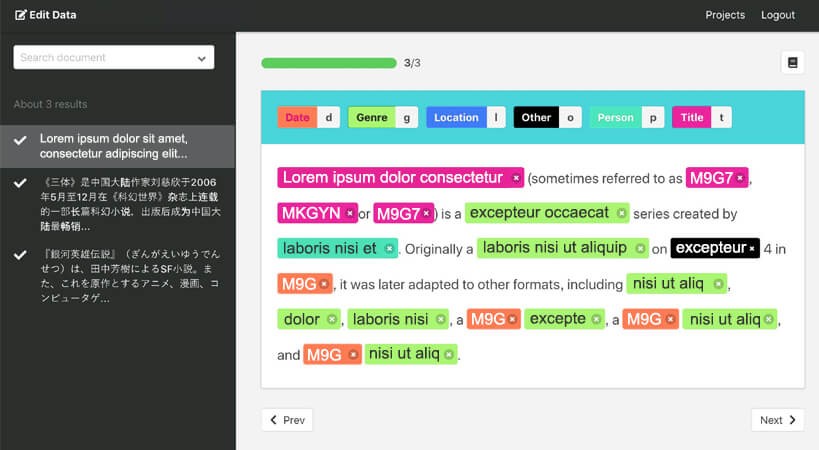
Task: Click the Search document input field
Action: coord(100,58)
